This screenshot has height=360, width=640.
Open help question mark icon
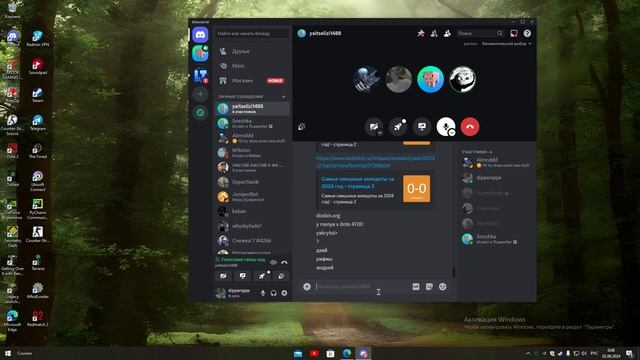[527, 33]
